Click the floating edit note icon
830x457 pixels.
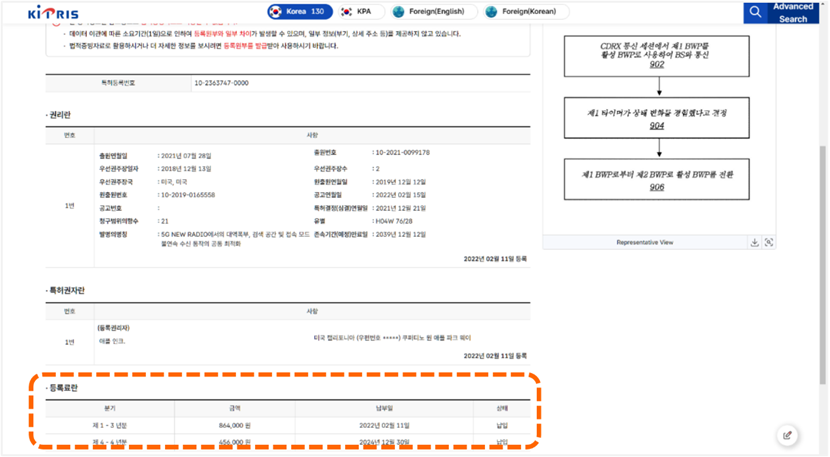[x=788, y=435]
